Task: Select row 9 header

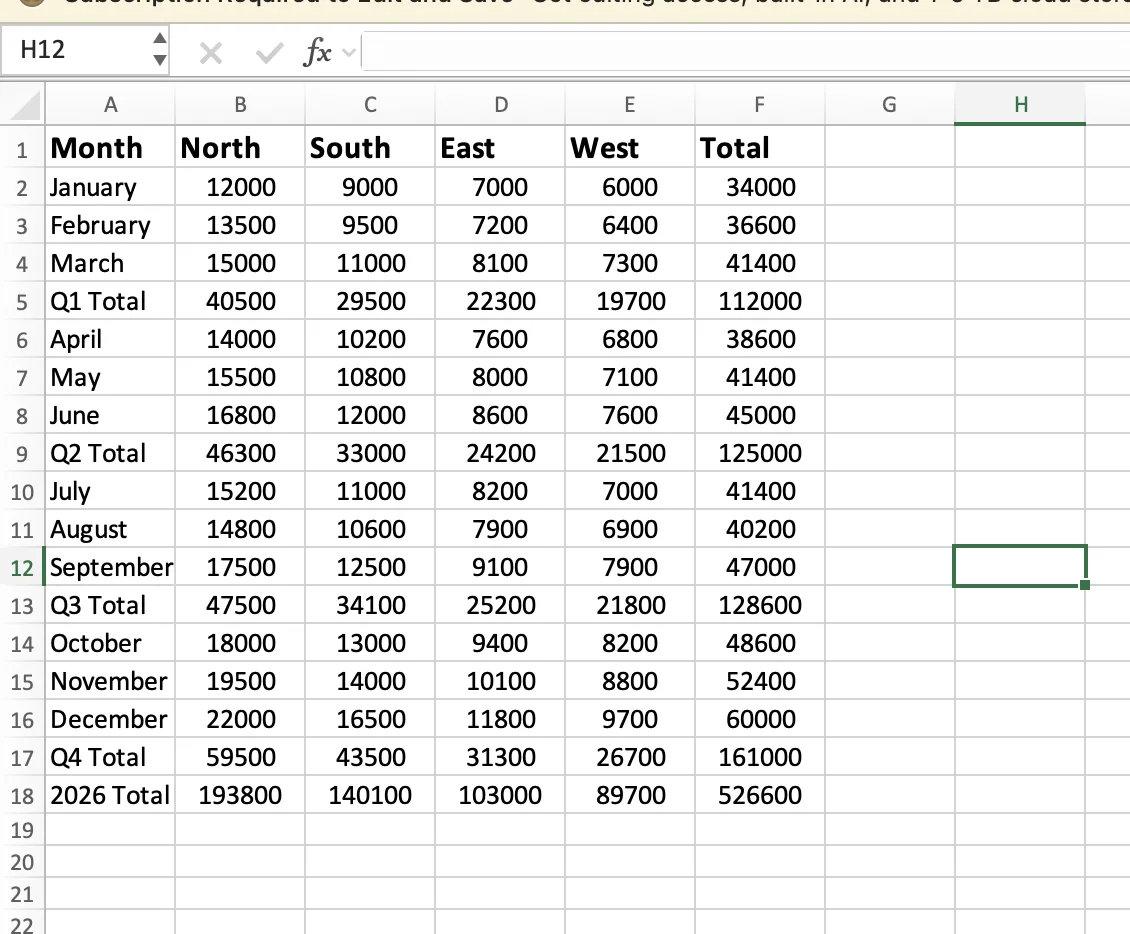Action: [x=22, y=453]
